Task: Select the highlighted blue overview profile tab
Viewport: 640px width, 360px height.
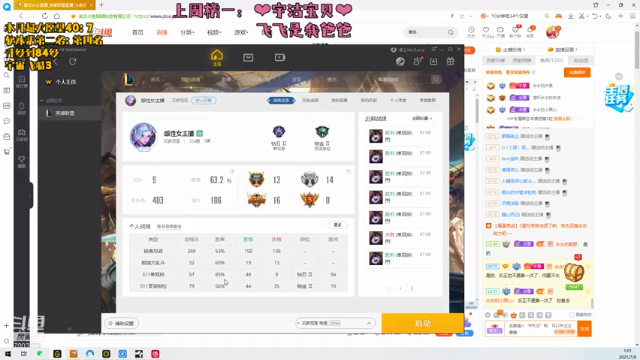Action: 281,100
